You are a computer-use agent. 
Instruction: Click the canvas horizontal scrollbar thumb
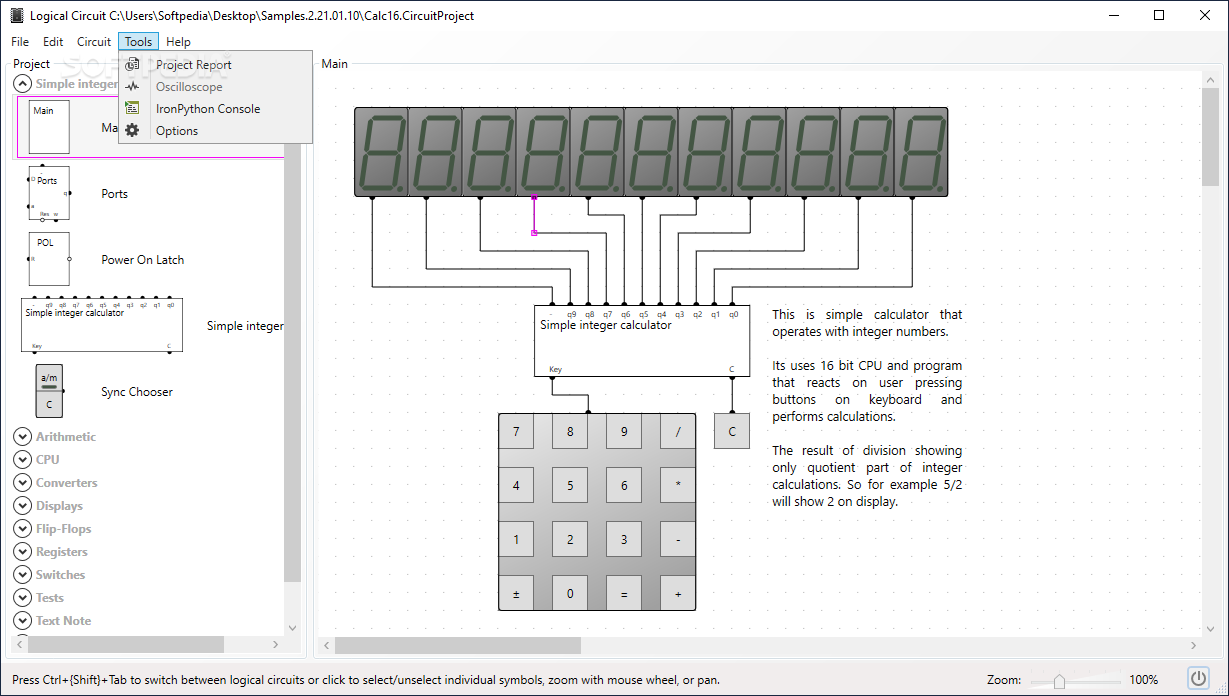pos(458,646)
